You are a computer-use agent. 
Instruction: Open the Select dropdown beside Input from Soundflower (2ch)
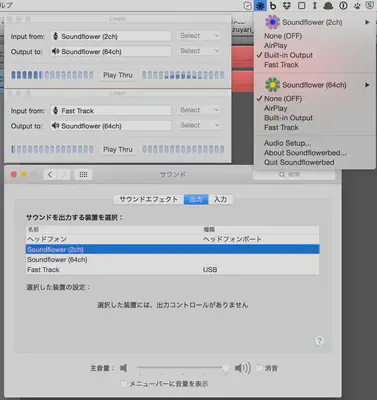pos(200,36)
